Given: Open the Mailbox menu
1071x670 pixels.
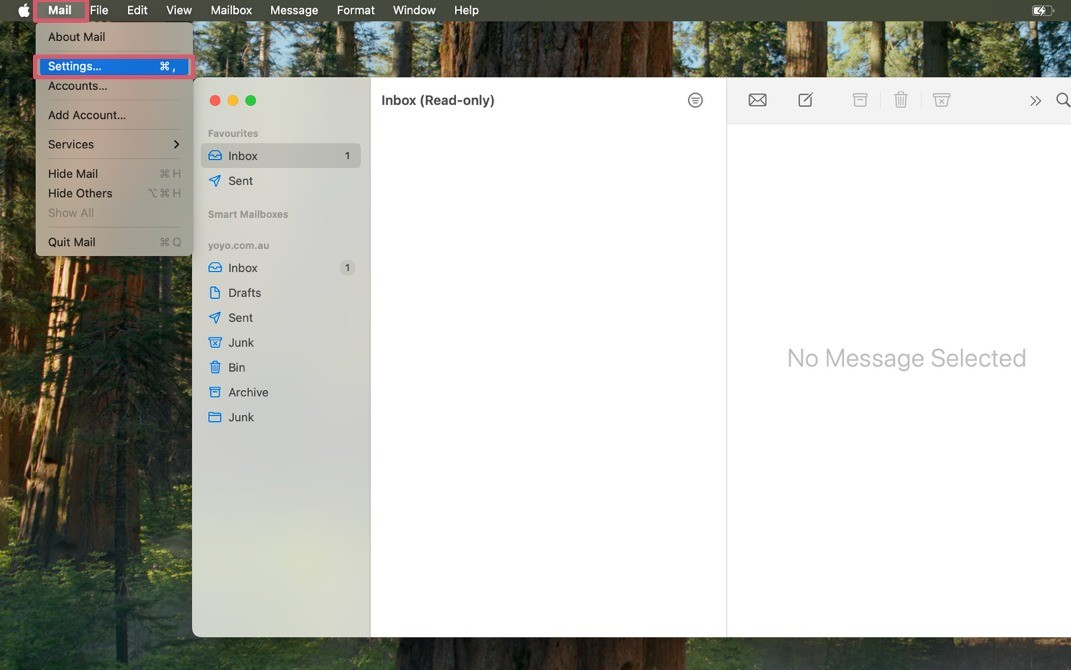Looking at the screenshot, I should (x=231, y=10).
